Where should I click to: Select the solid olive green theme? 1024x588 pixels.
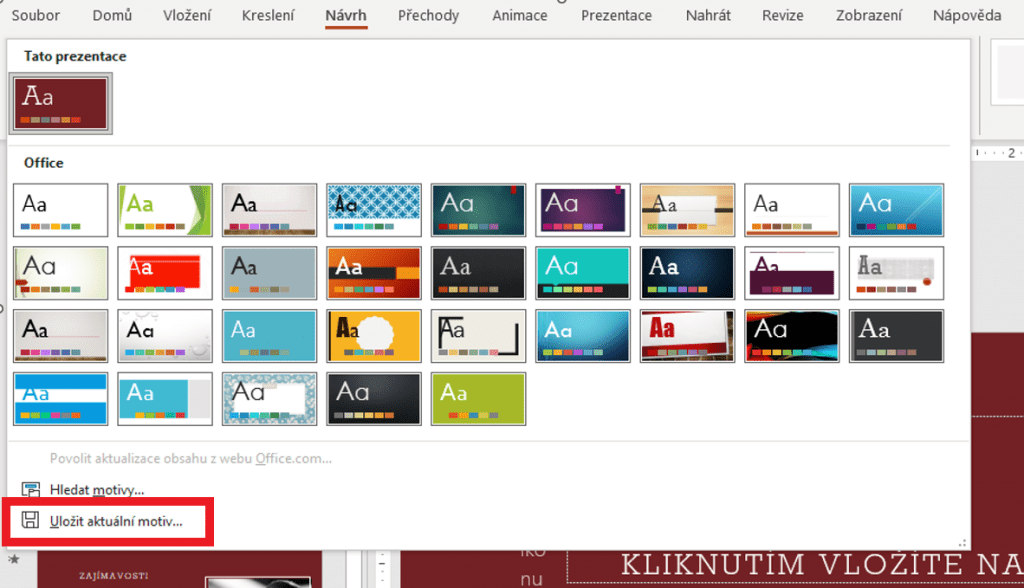point(478,399)
